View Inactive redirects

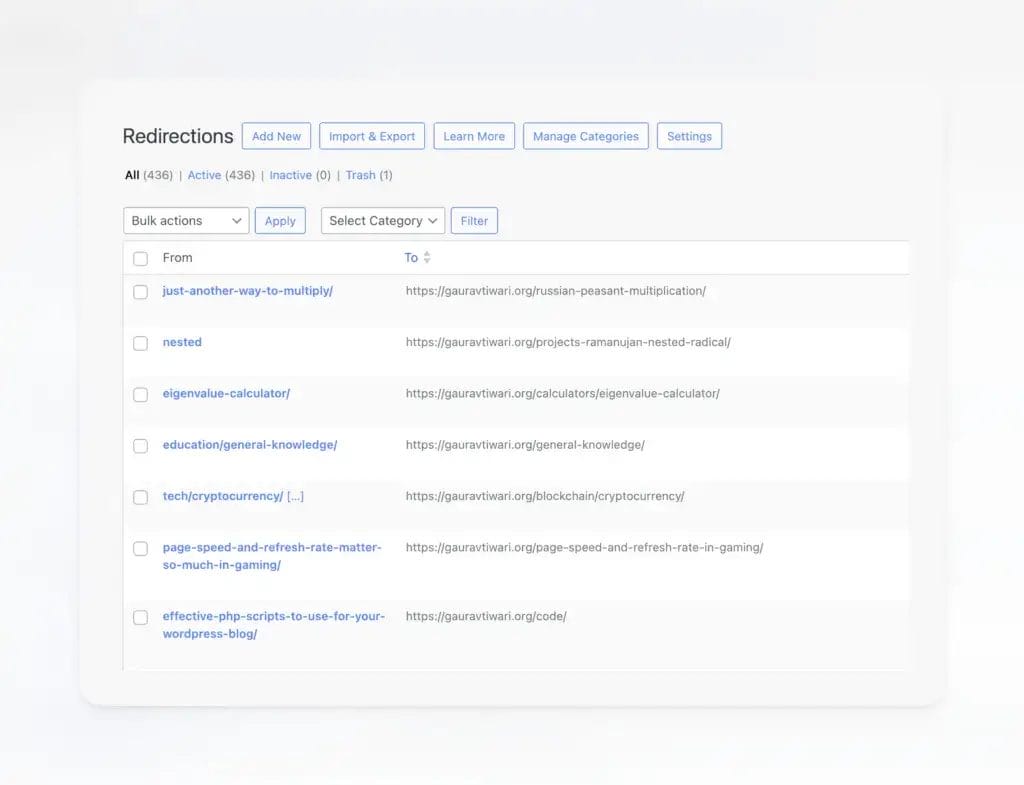[x=290, y=174]
